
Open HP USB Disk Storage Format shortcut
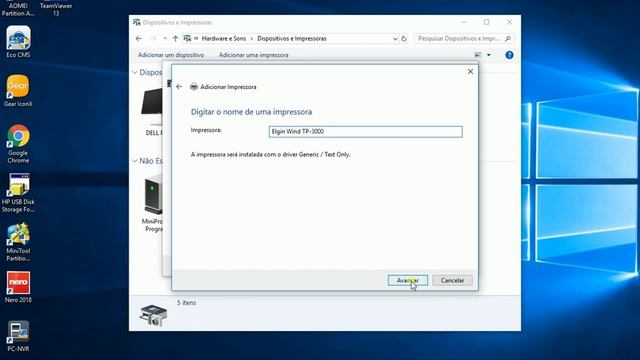pyautogui.click(x=18, y=193)
